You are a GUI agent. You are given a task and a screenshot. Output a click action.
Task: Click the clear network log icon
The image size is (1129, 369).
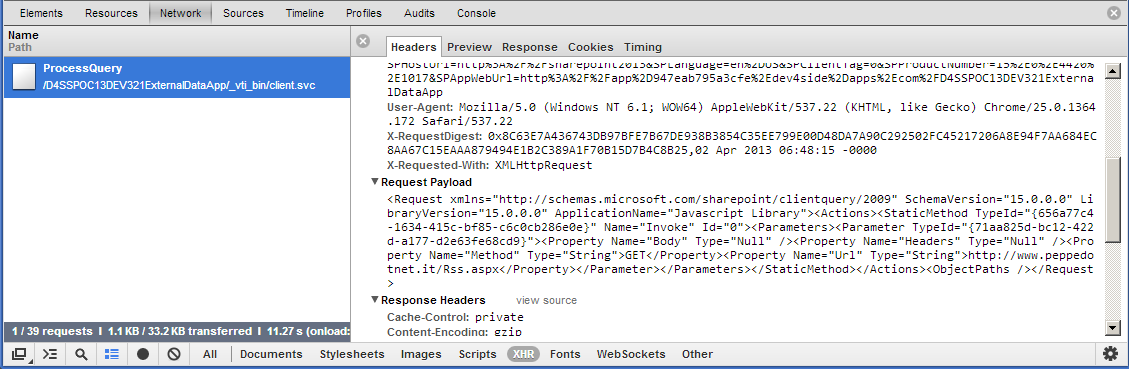pos(174,355)
